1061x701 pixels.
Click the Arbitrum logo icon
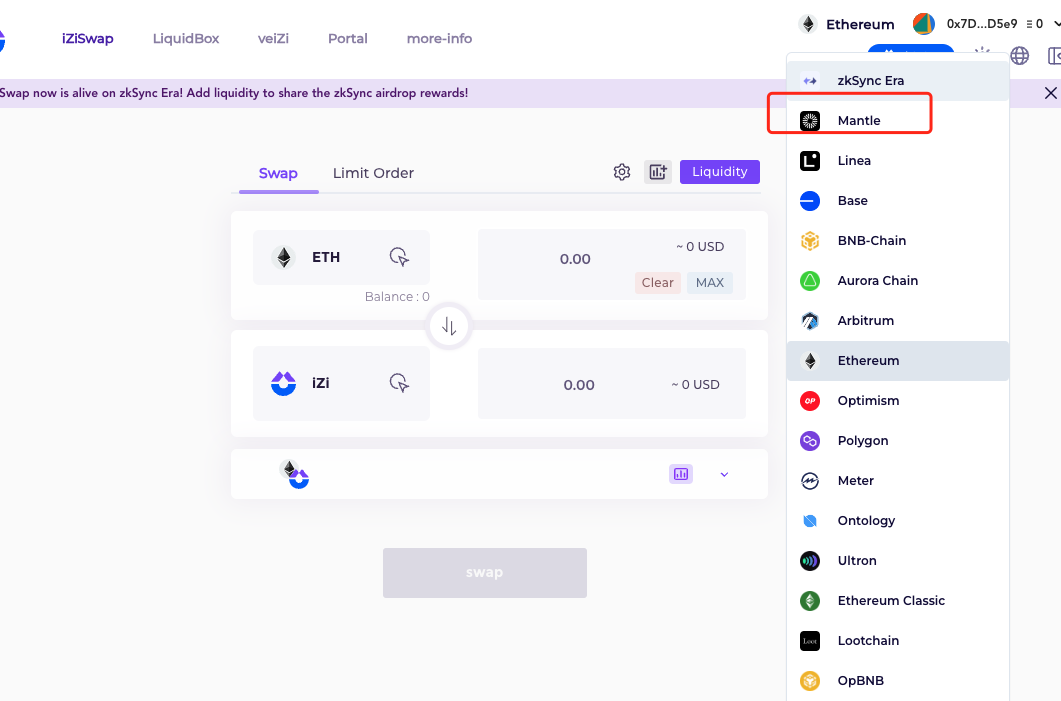click(x=810, y=320)
